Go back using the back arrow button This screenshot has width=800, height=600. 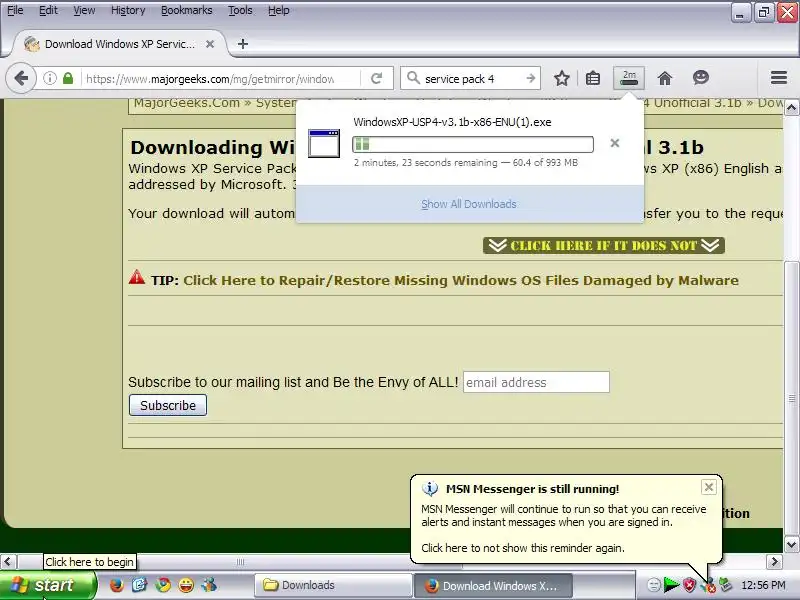pyautogui.click(x=21, y=79)
